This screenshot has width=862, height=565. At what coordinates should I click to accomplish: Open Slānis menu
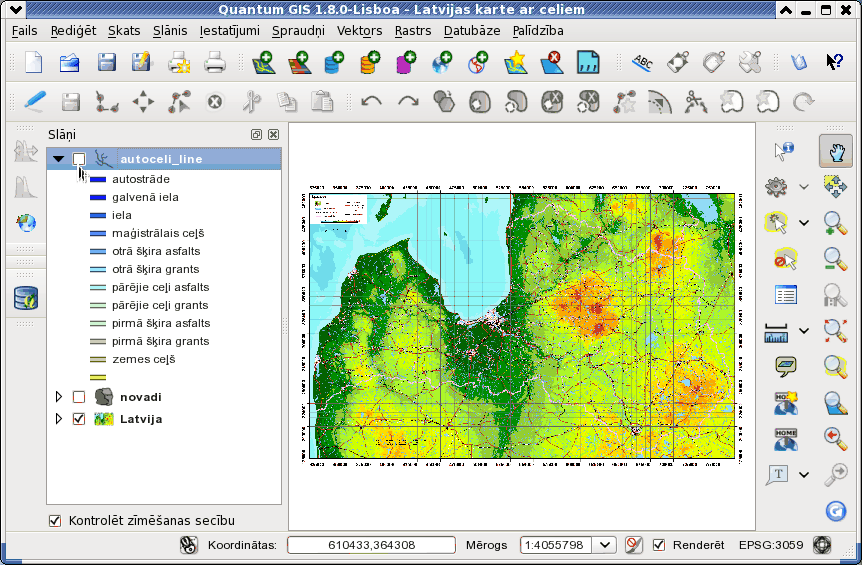pyautogui.click(x=170, y=31)
